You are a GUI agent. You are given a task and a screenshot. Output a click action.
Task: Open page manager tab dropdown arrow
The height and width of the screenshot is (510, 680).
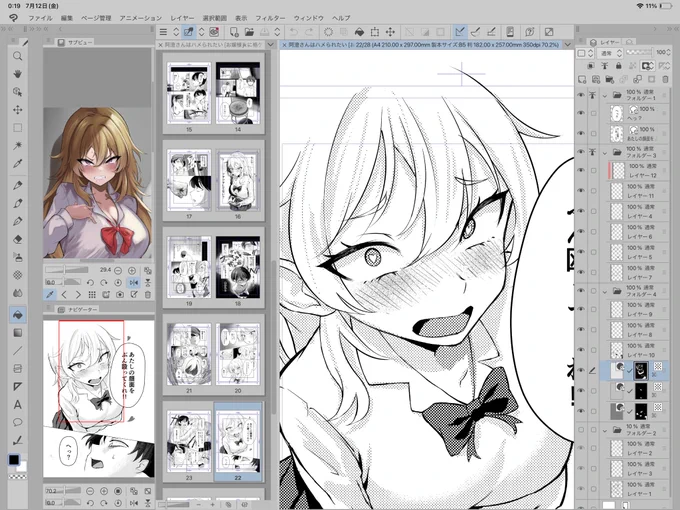click(271, 45)
